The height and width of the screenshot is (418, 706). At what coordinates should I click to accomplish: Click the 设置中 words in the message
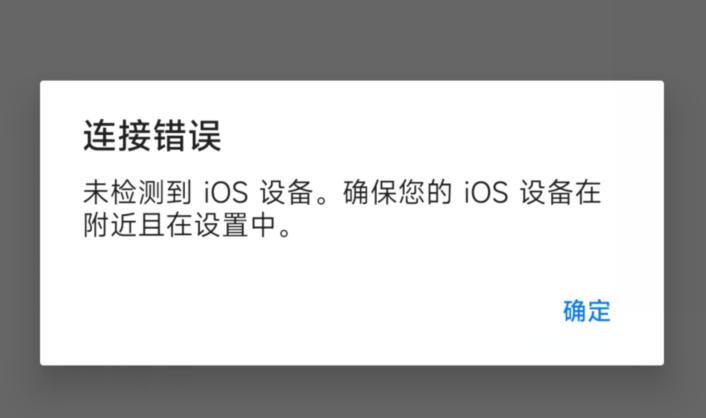click(x=235, y=225)
